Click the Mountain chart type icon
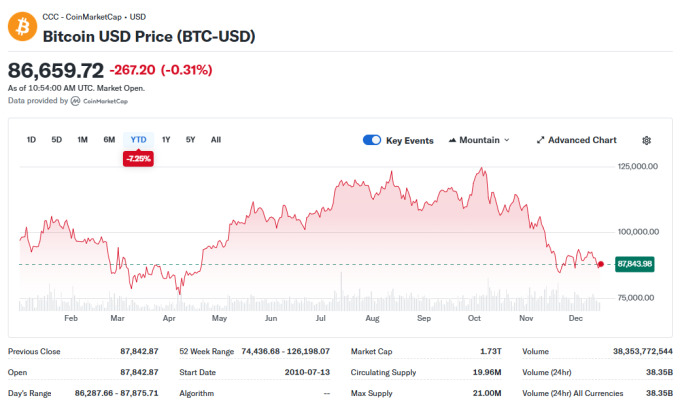Image resolution: width=680 pixels, height=415 pixels. click(453, 141)
